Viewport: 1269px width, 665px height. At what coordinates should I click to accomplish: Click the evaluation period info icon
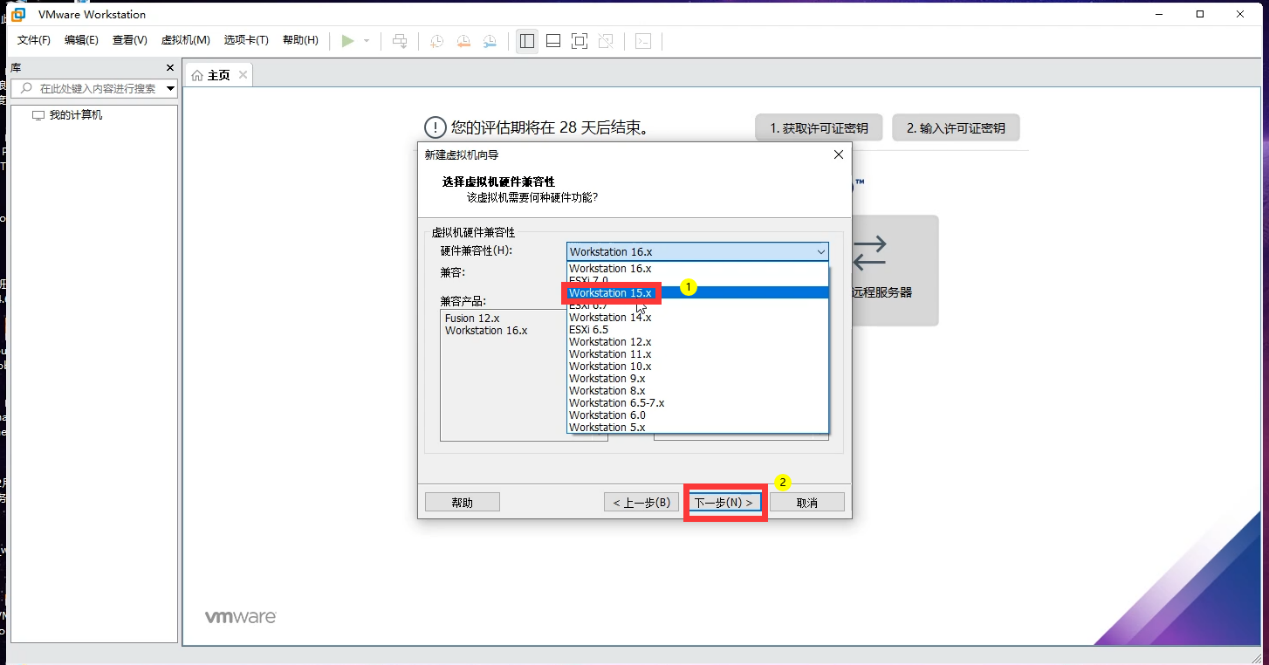(435, 128)
